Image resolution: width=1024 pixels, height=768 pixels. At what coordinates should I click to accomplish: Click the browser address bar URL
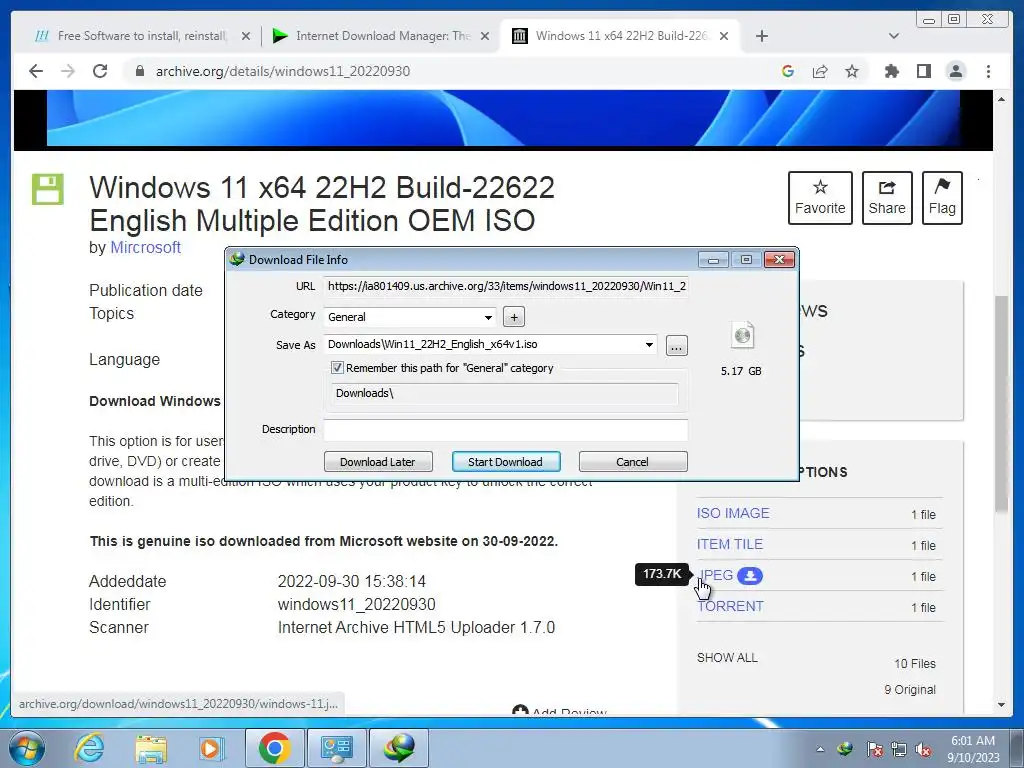(283, 71)
